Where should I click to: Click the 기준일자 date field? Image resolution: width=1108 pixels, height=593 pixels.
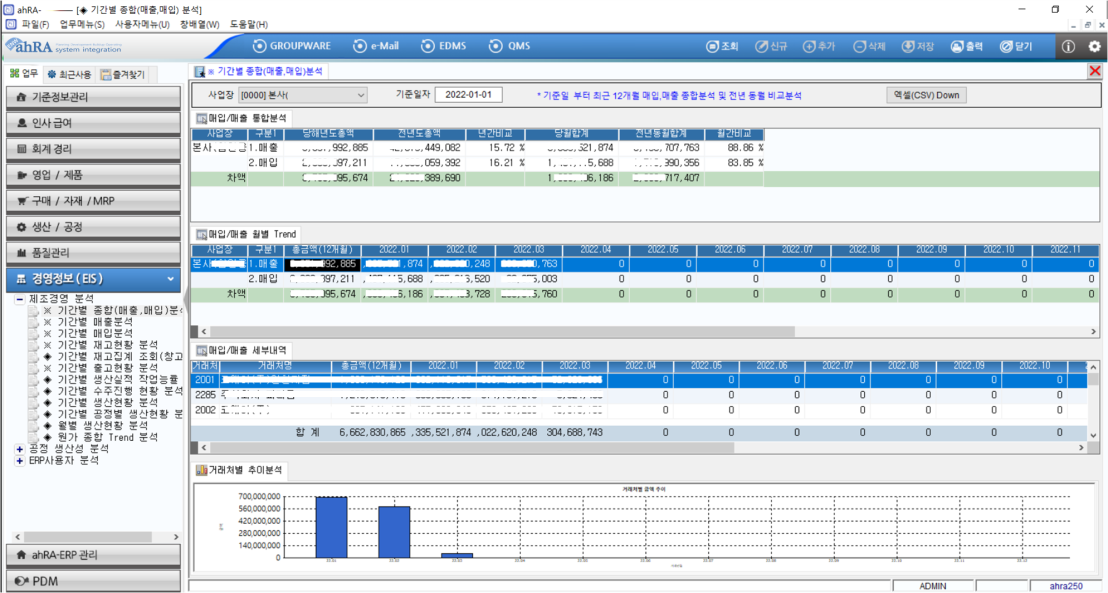468,95
